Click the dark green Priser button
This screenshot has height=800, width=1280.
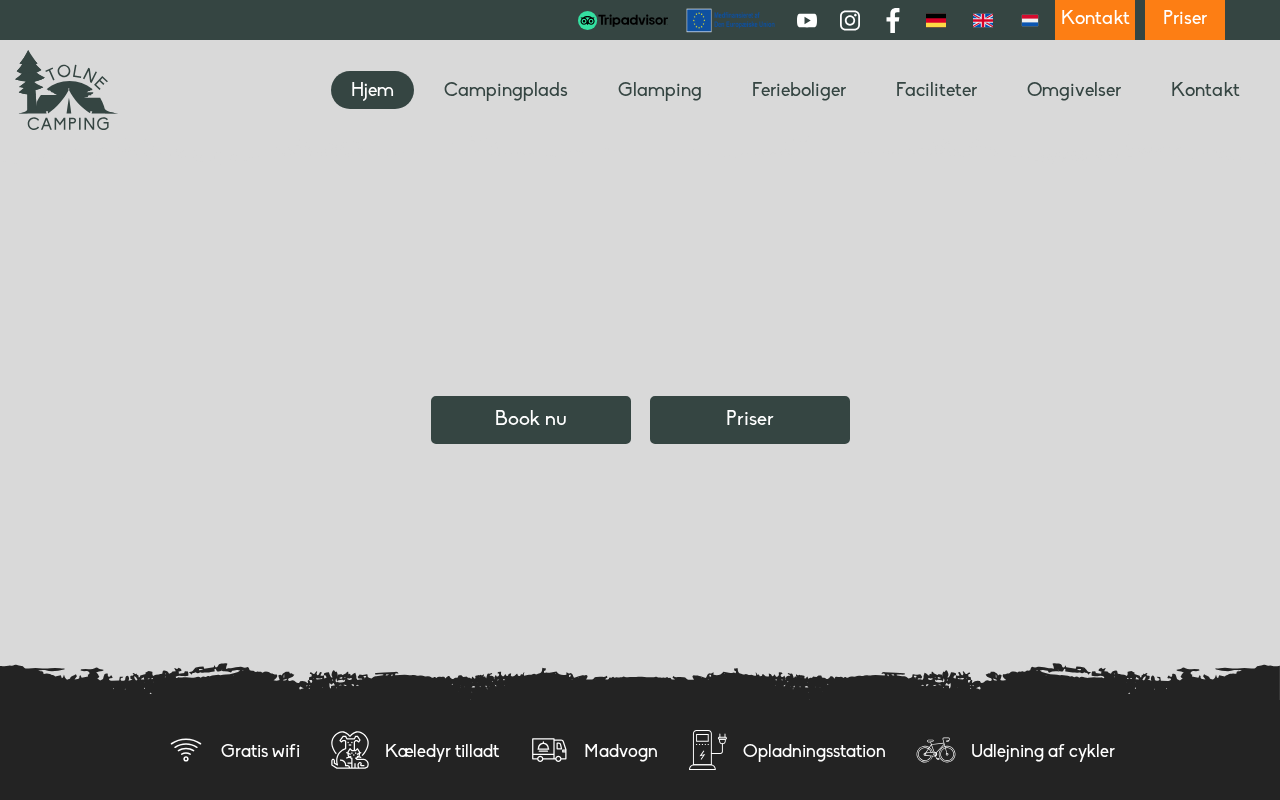[750, 420]
